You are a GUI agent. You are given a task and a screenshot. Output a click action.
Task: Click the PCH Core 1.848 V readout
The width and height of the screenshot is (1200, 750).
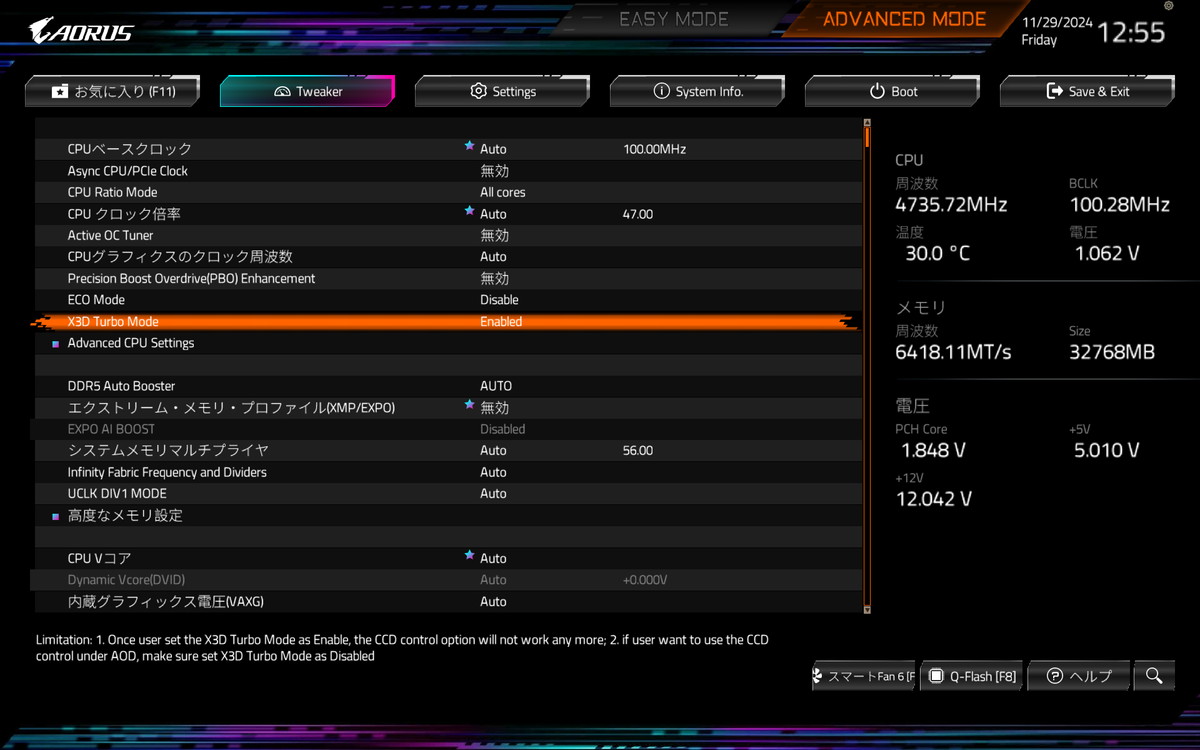933,450
